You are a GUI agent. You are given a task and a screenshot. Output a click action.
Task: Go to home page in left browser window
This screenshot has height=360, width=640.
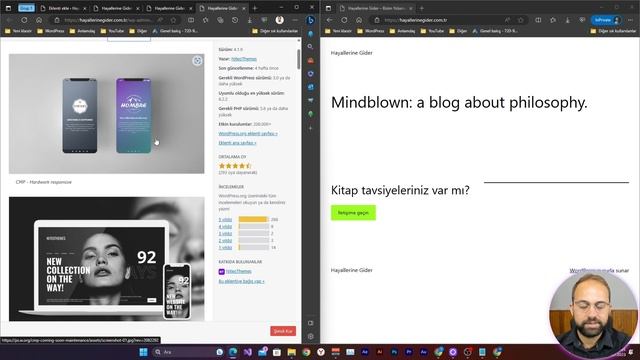[39, 20]
